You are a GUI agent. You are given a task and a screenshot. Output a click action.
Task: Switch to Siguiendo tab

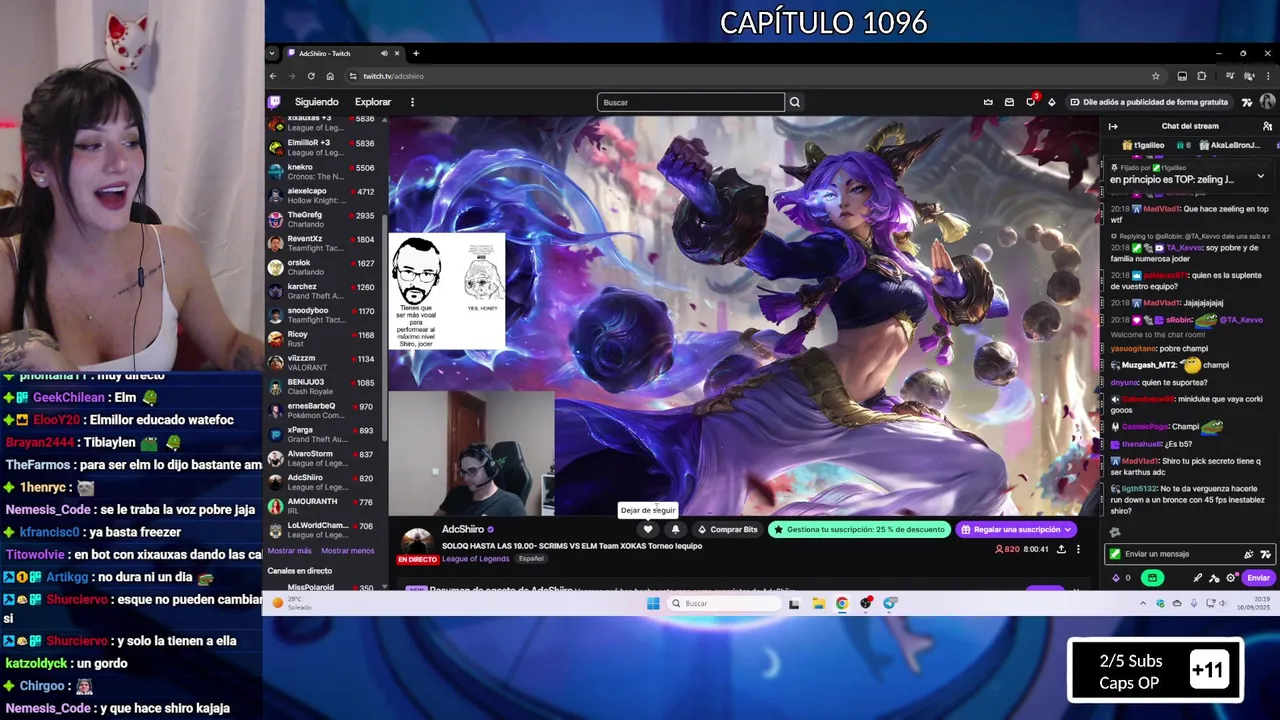point(317,102)
